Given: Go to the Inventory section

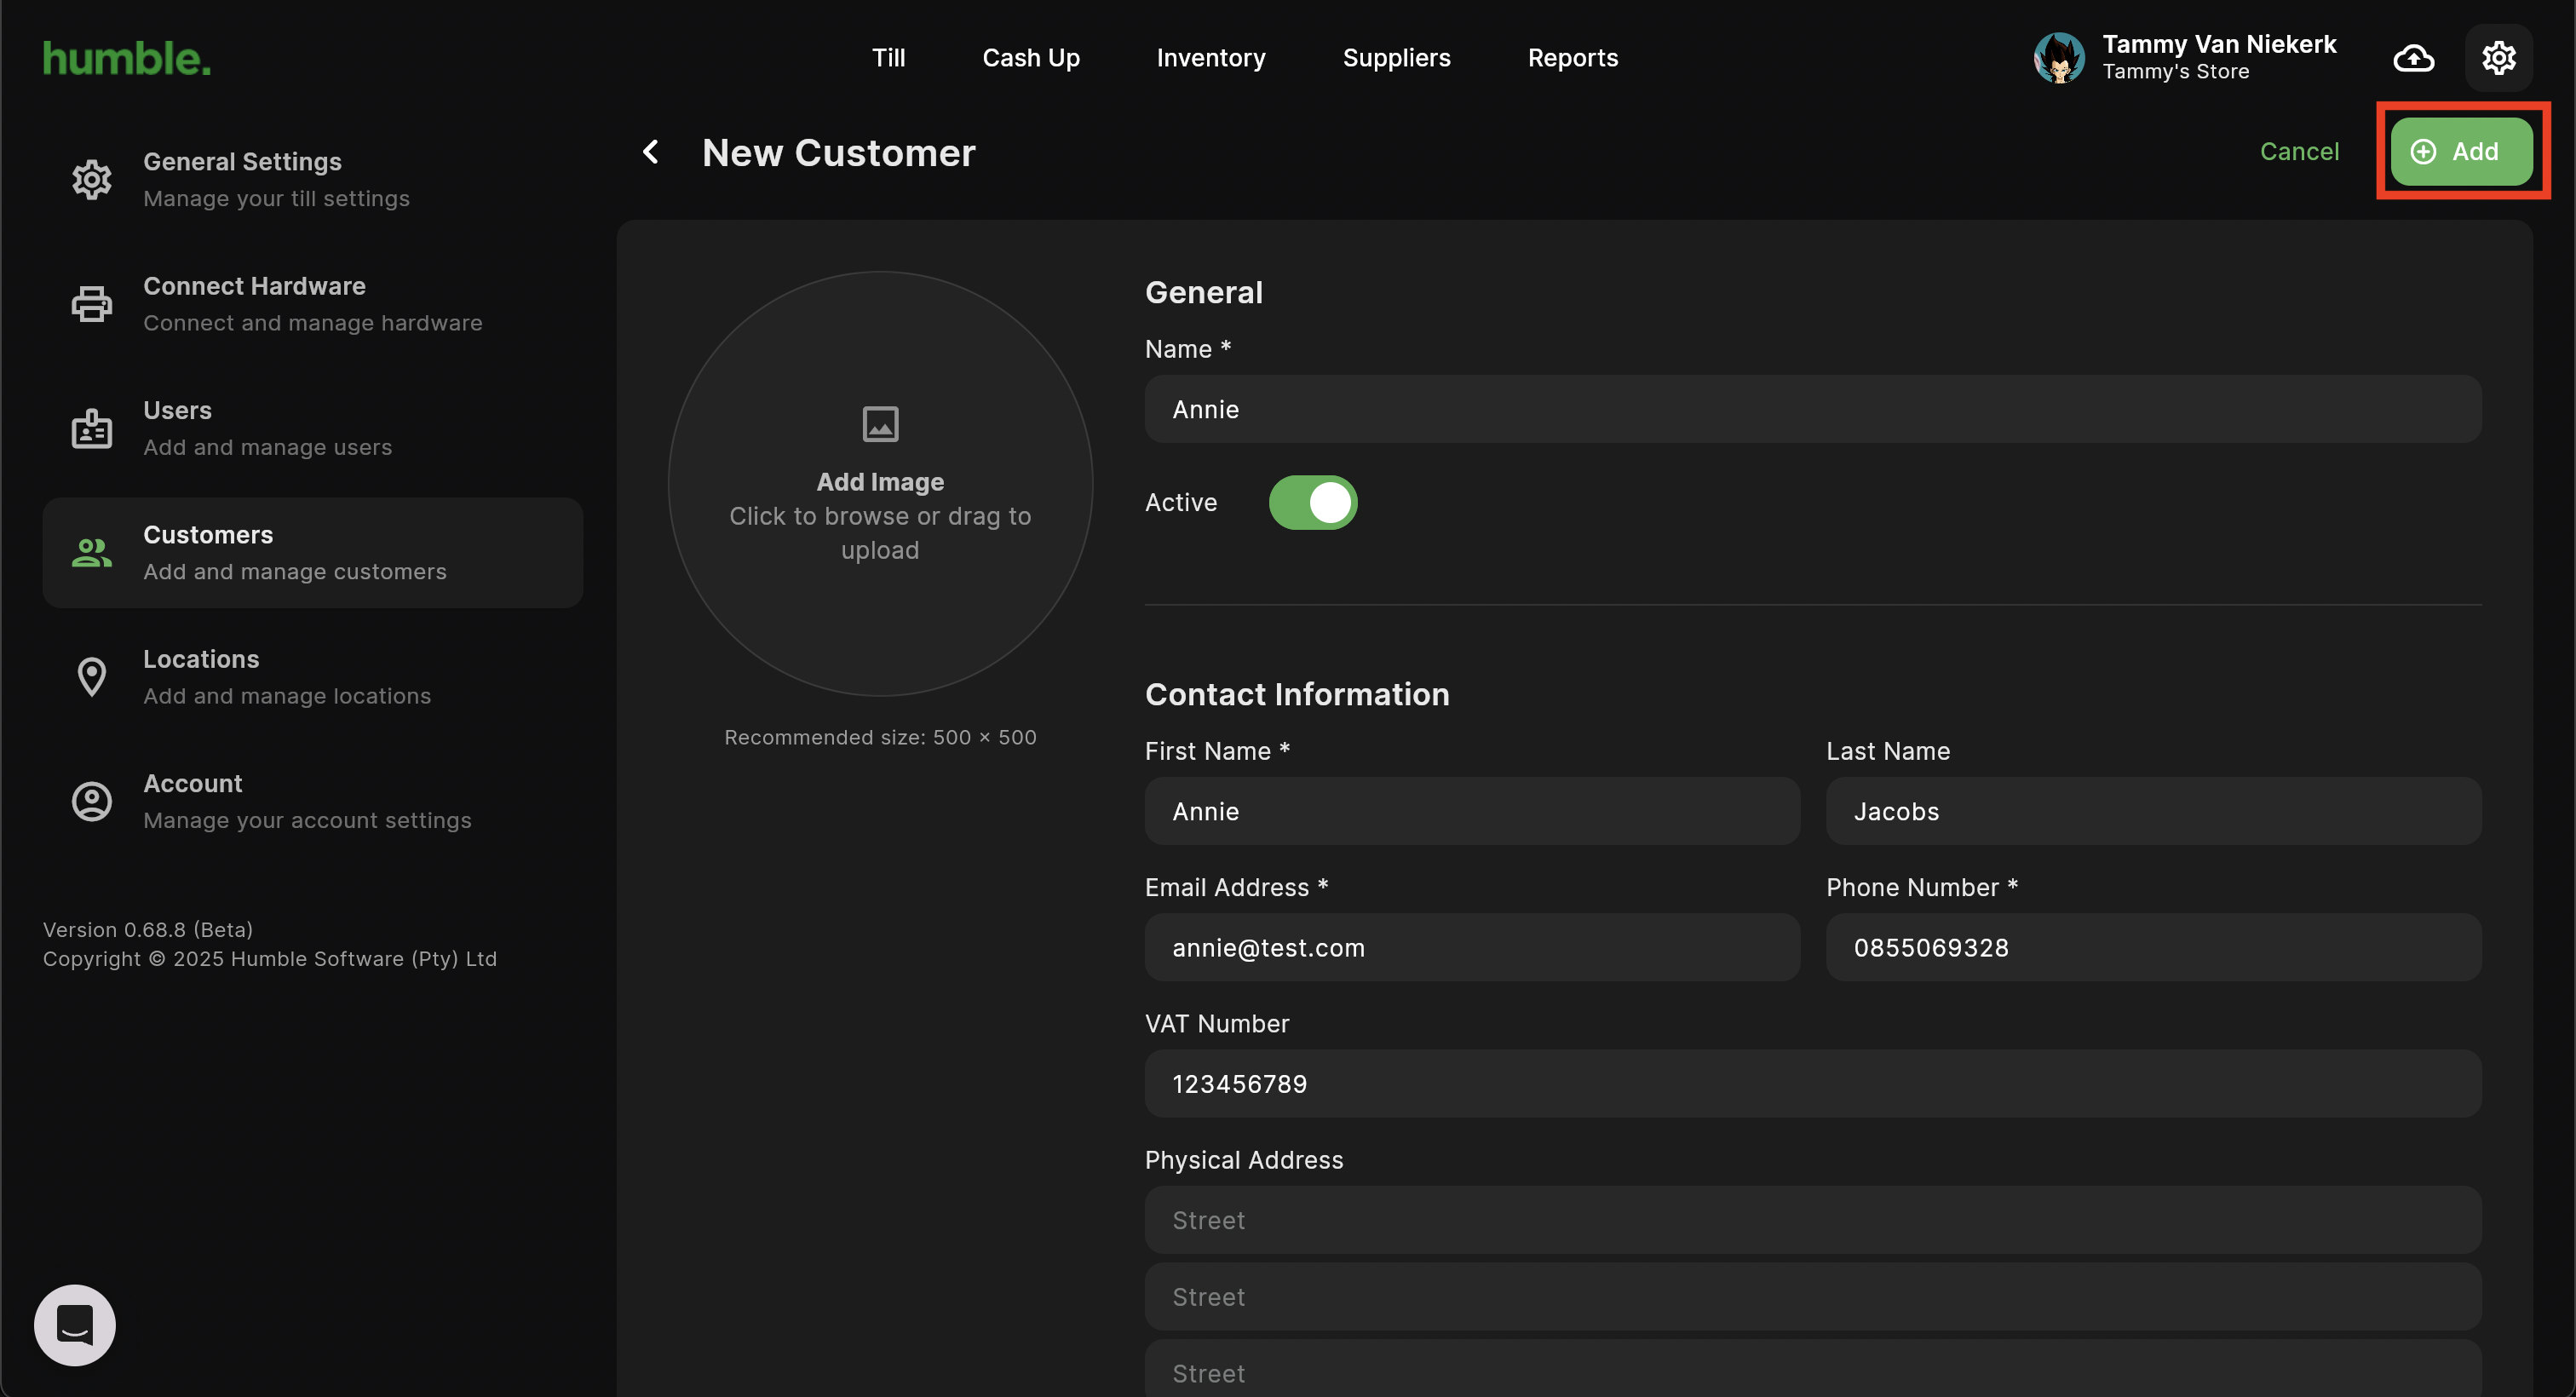Looking at the screenshot, I should tap(1211, 58).
